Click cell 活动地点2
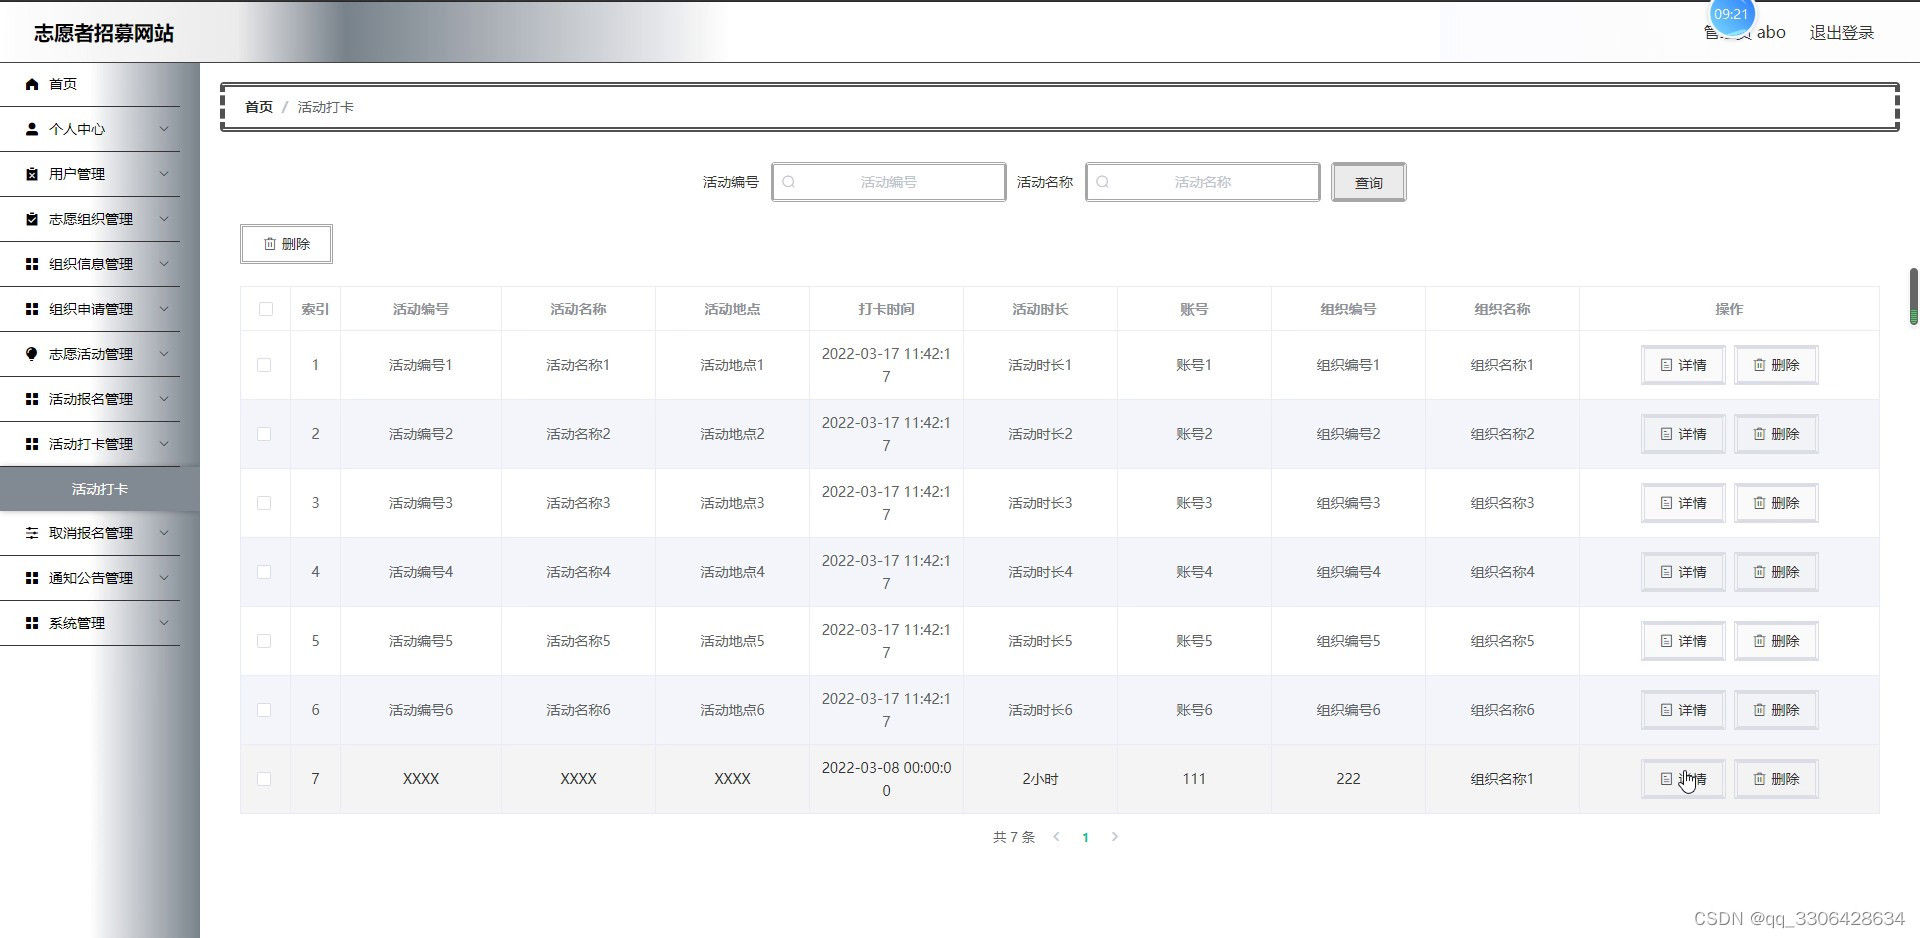Image resolution: width=1920 pixels, height=938 pixels. (x=732, y=434)
